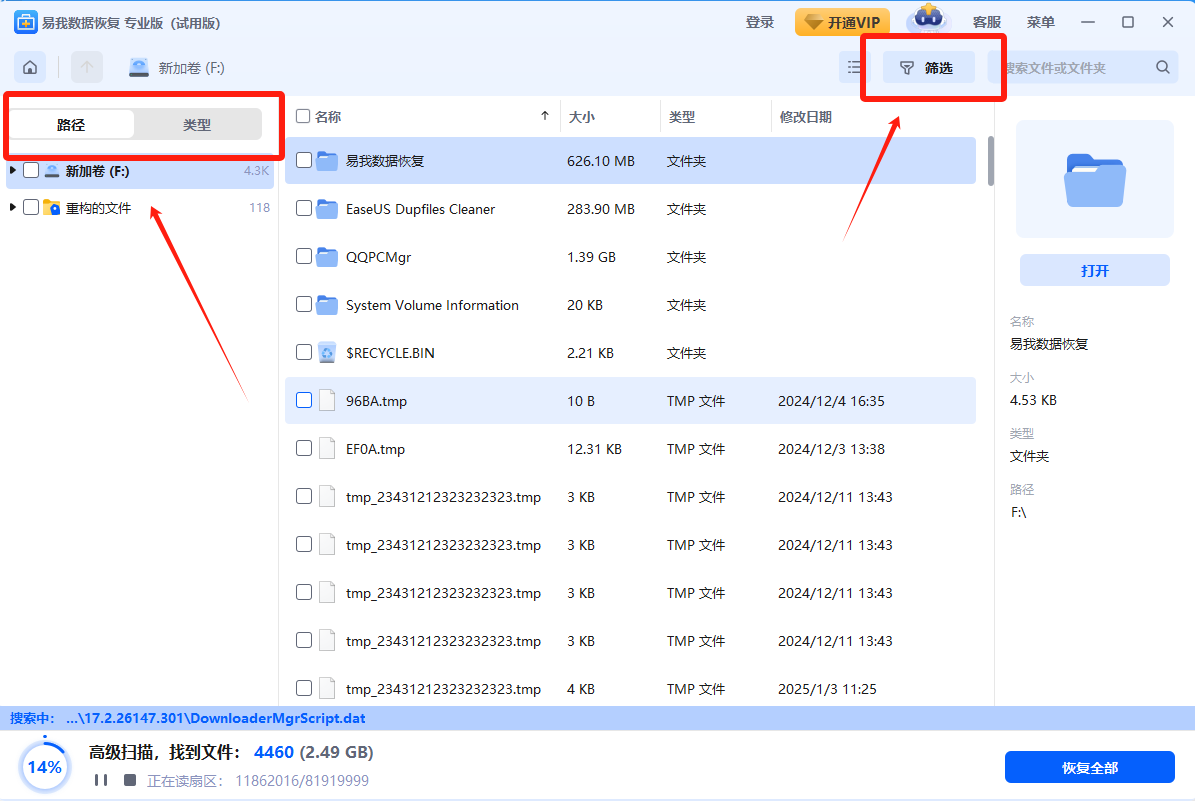The width and height of the screenshot is (1195, 801).
Task: Click the search files input field
Action: coord(1075,67)
